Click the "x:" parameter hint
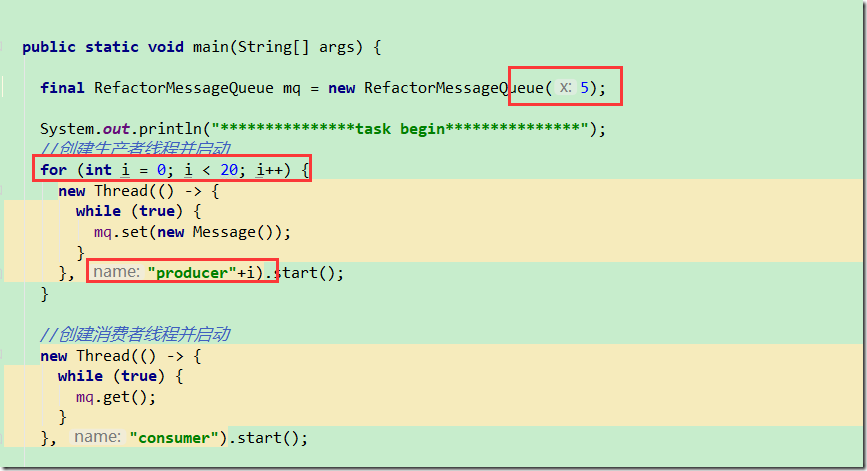Image resolution: width=867 pixels, height=471 pixels. [x=565, y=87]
